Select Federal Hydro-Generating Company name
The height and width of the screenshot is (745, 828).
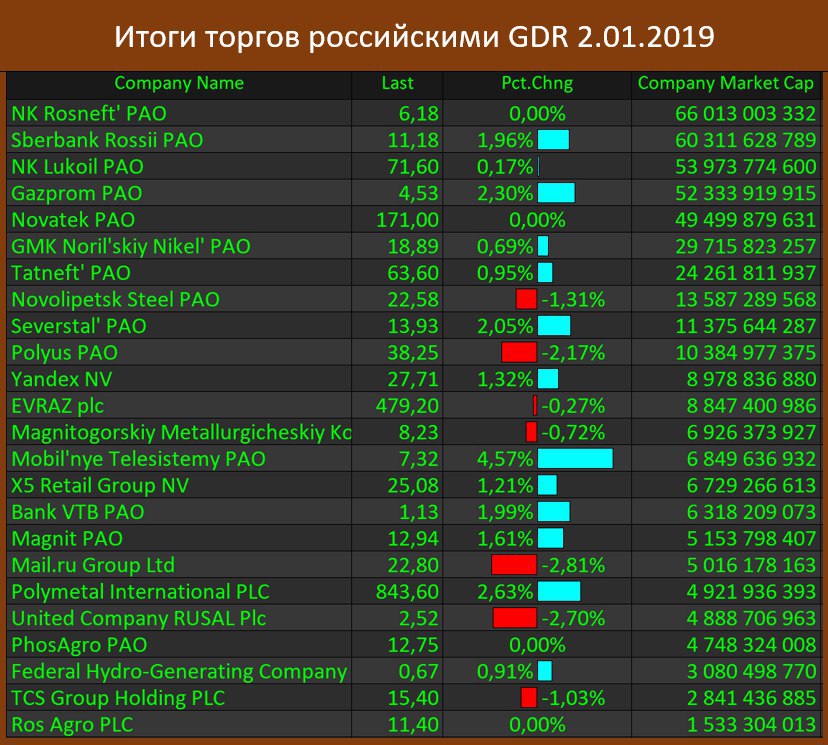[x=179, y=672]
